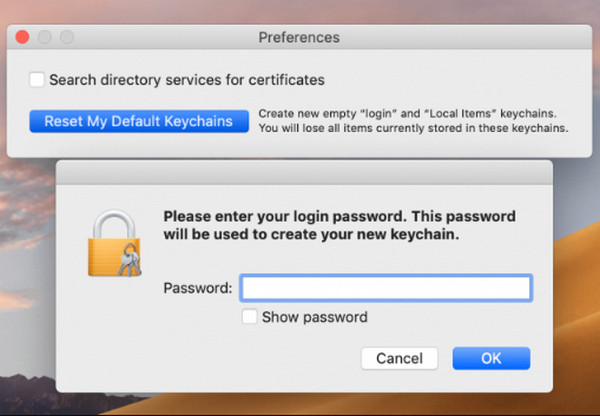Image resolution: width=600 pixels, height=416 pixels.
Task: Click the keychain reset warning description text
Action: click(x=413, y=121)
